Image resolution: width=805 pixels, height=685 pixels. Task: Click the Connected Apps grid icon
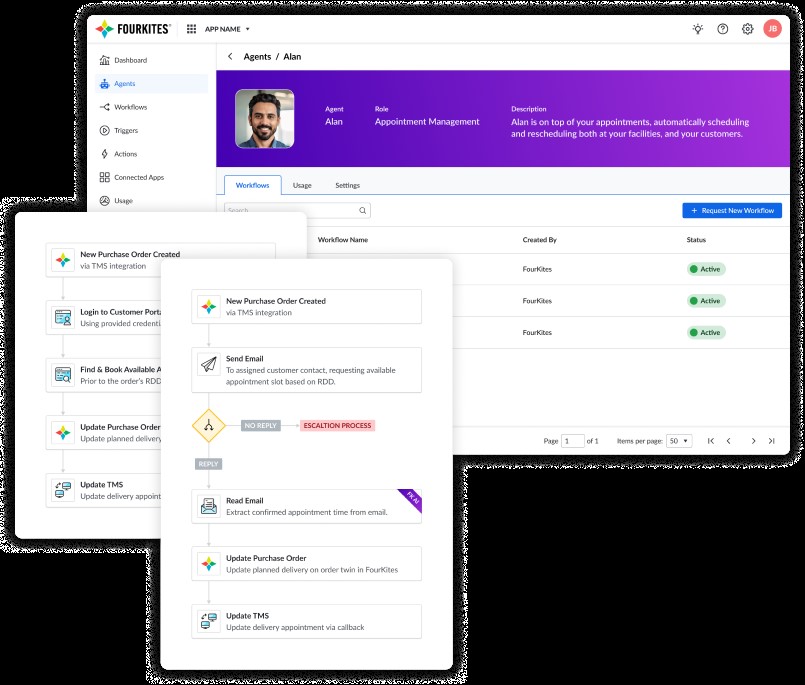click(104, 177)
